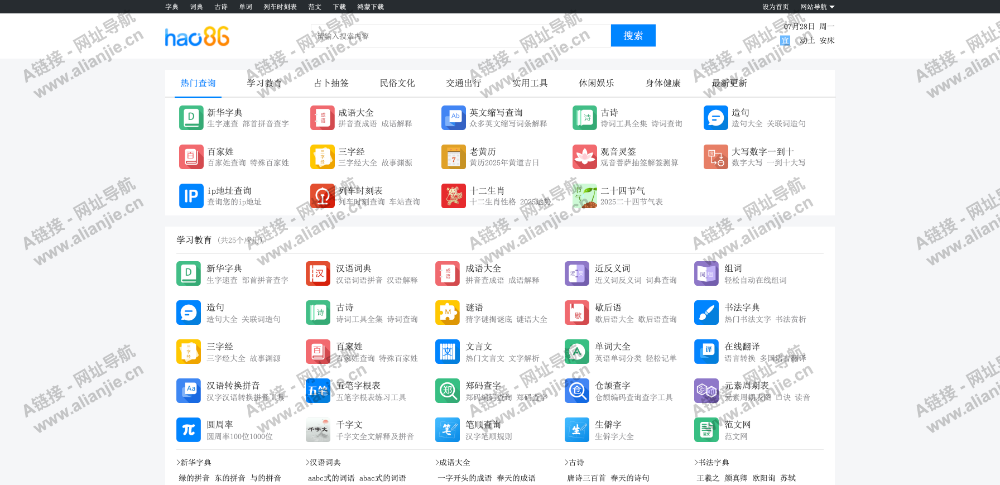Open the 大写数字一到十 icon
Viewport: 1000px width, 485px height.
[x=716, y=157]
